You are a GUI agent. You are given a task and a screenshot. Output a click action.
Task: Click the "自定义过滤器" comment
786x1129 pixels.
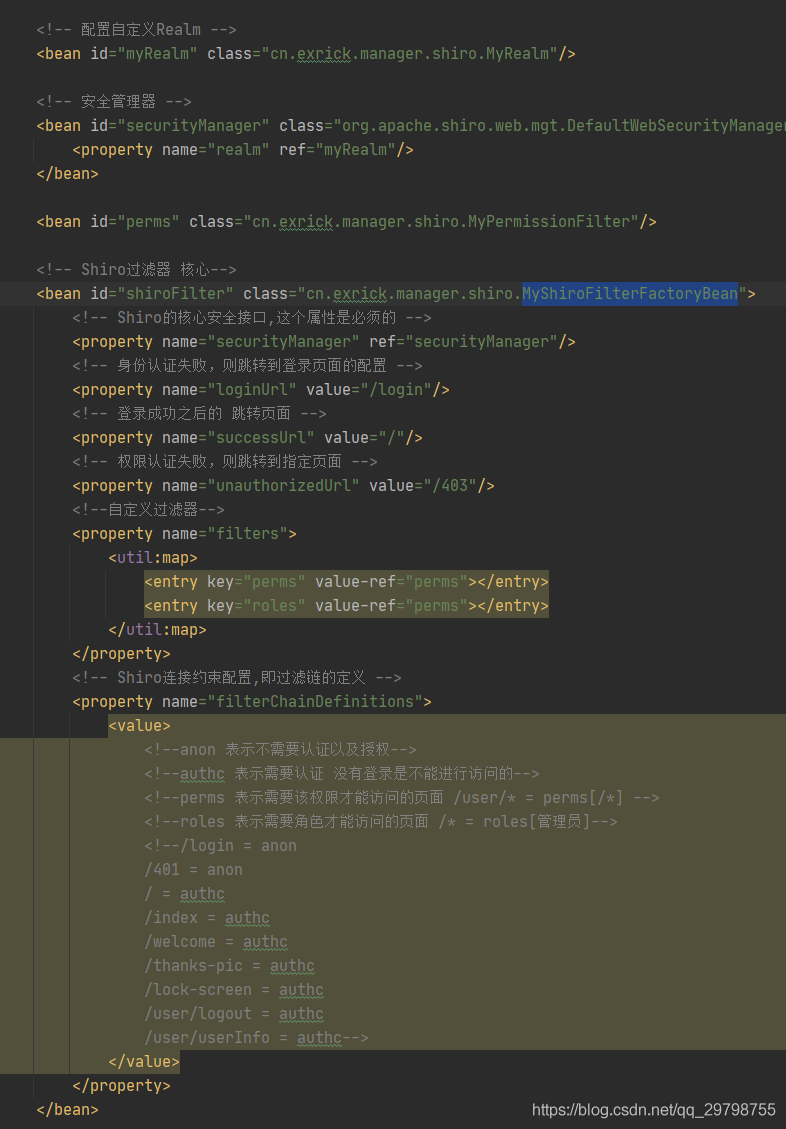(148, 510)
